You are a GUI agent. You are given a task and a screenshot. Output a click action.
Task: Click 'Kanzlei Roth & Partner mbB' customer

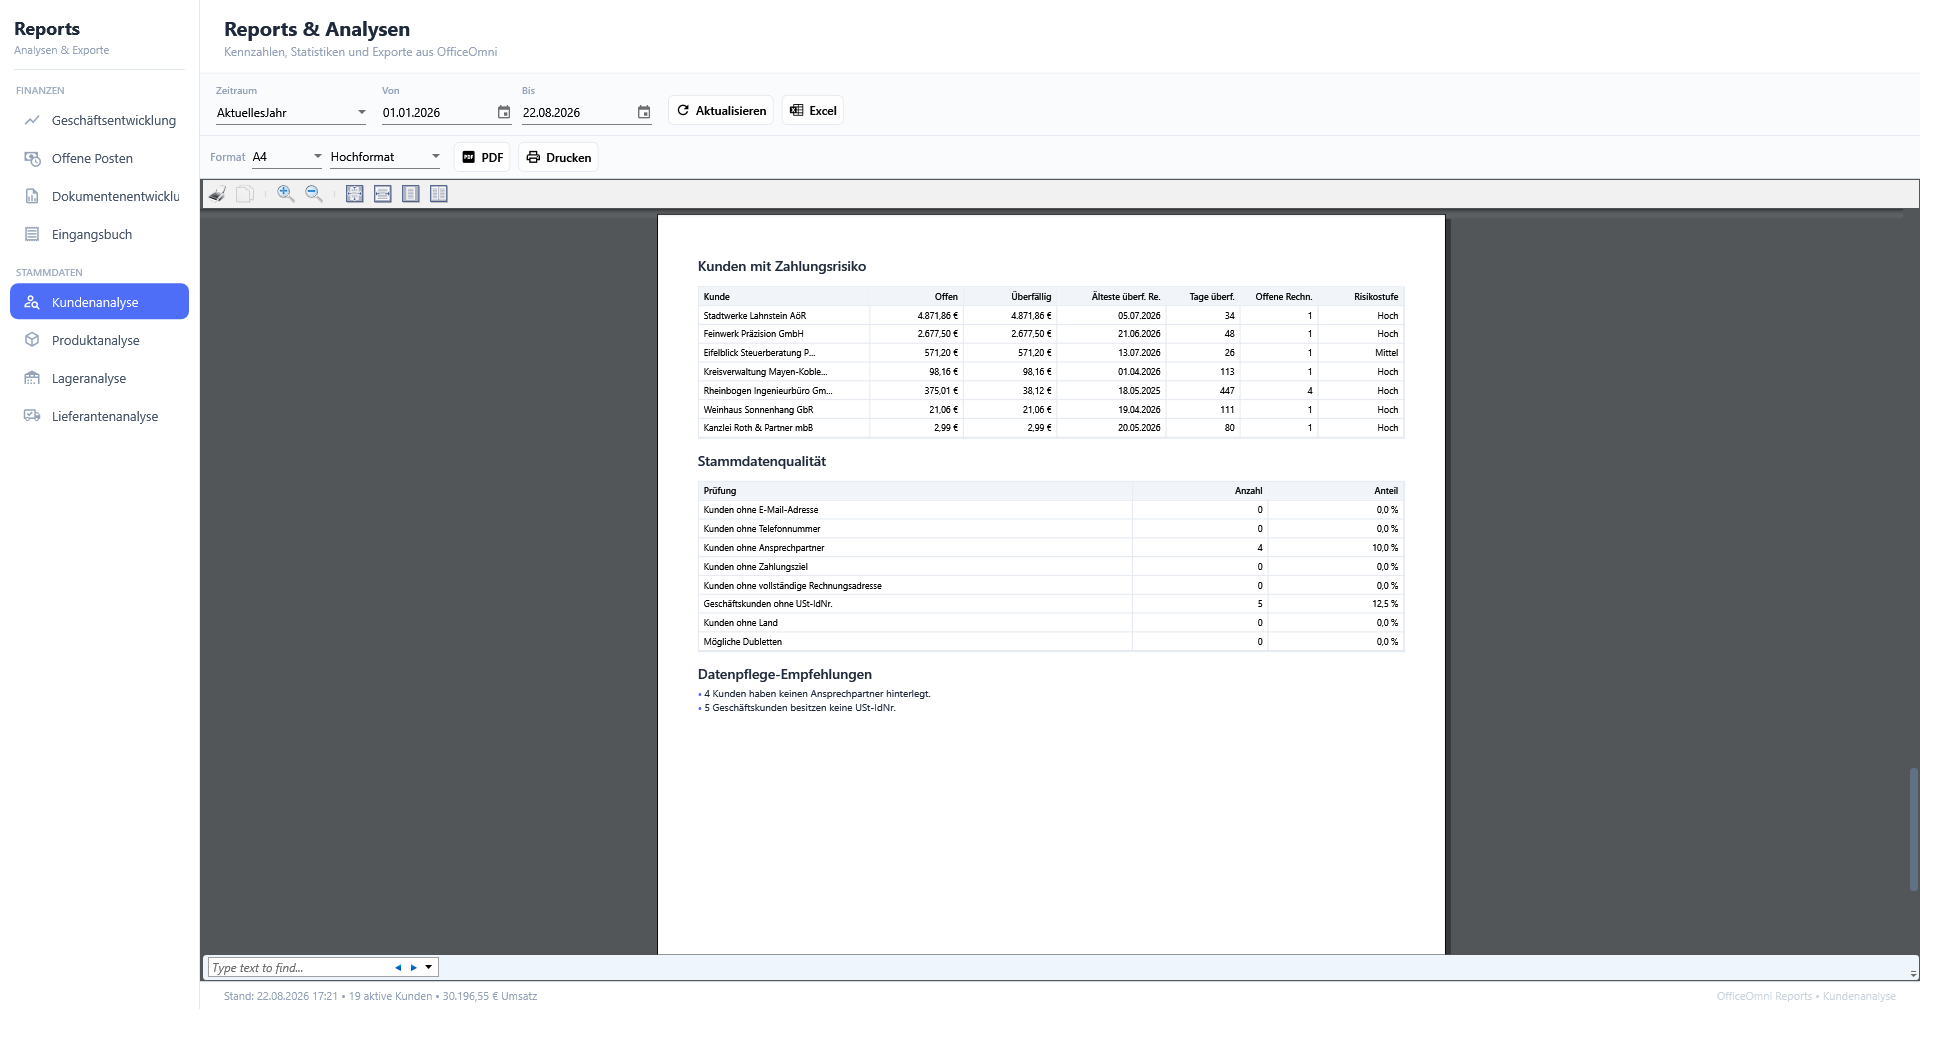[x=758, y=428]
